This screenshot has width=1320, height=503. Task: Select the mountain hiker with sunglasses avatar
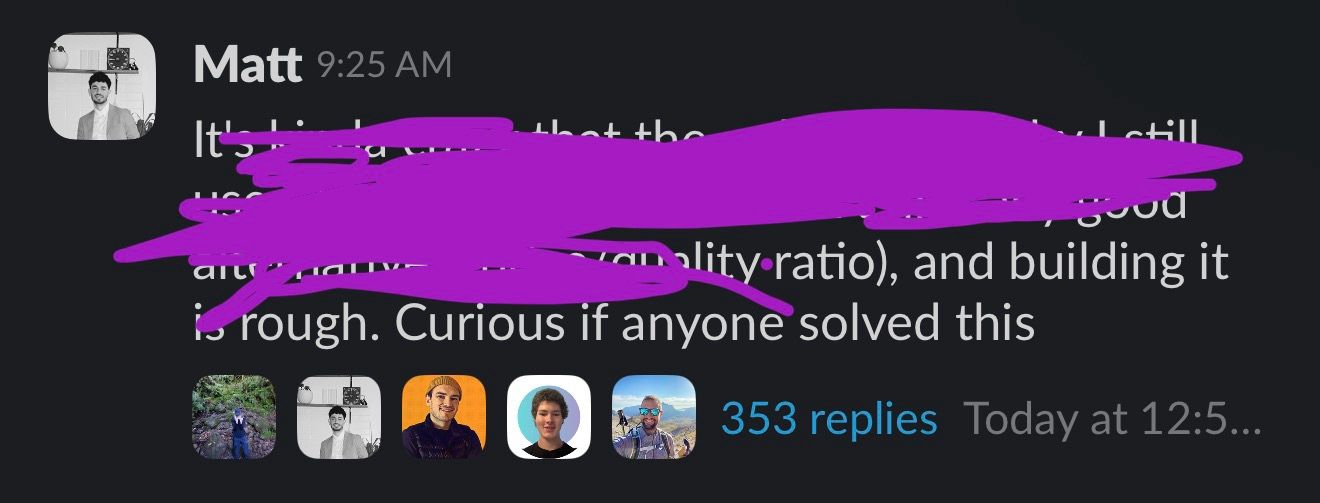coord(654,417)
